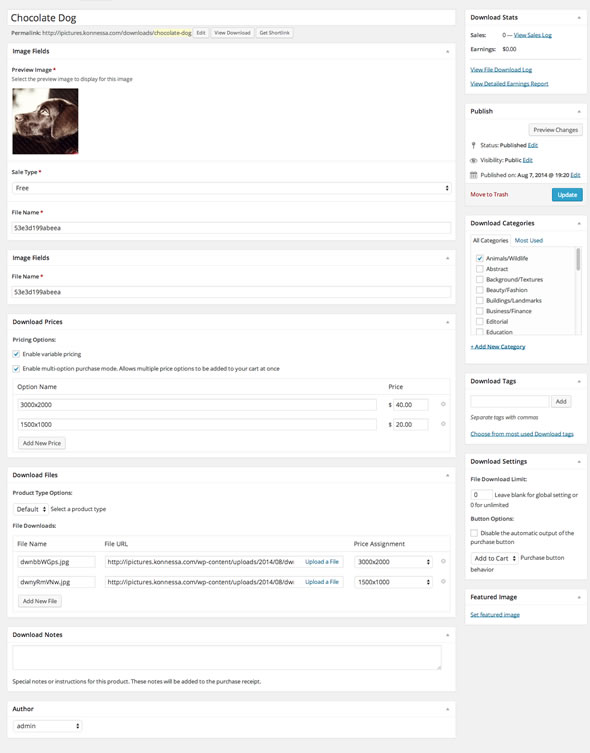The width and height of the screenshot is (590, 753).
Task: Select the All Categories tab
Action: point(490,240)
